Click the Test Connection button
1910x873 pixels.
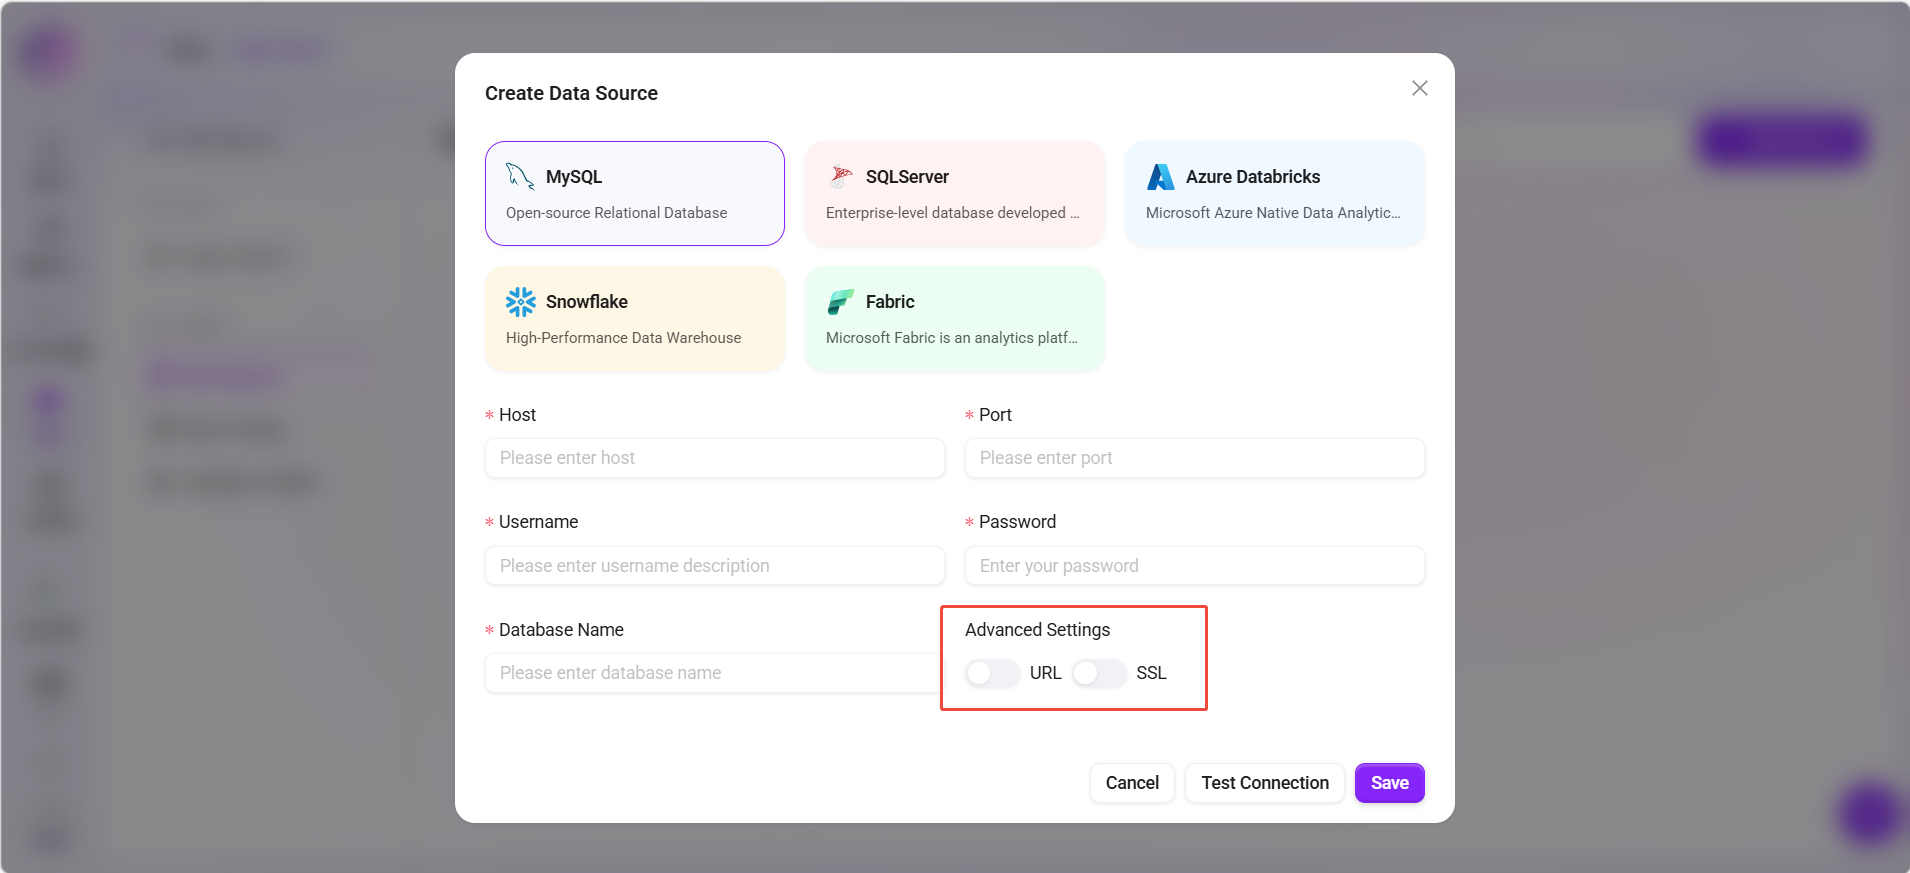pos(1265,783)
